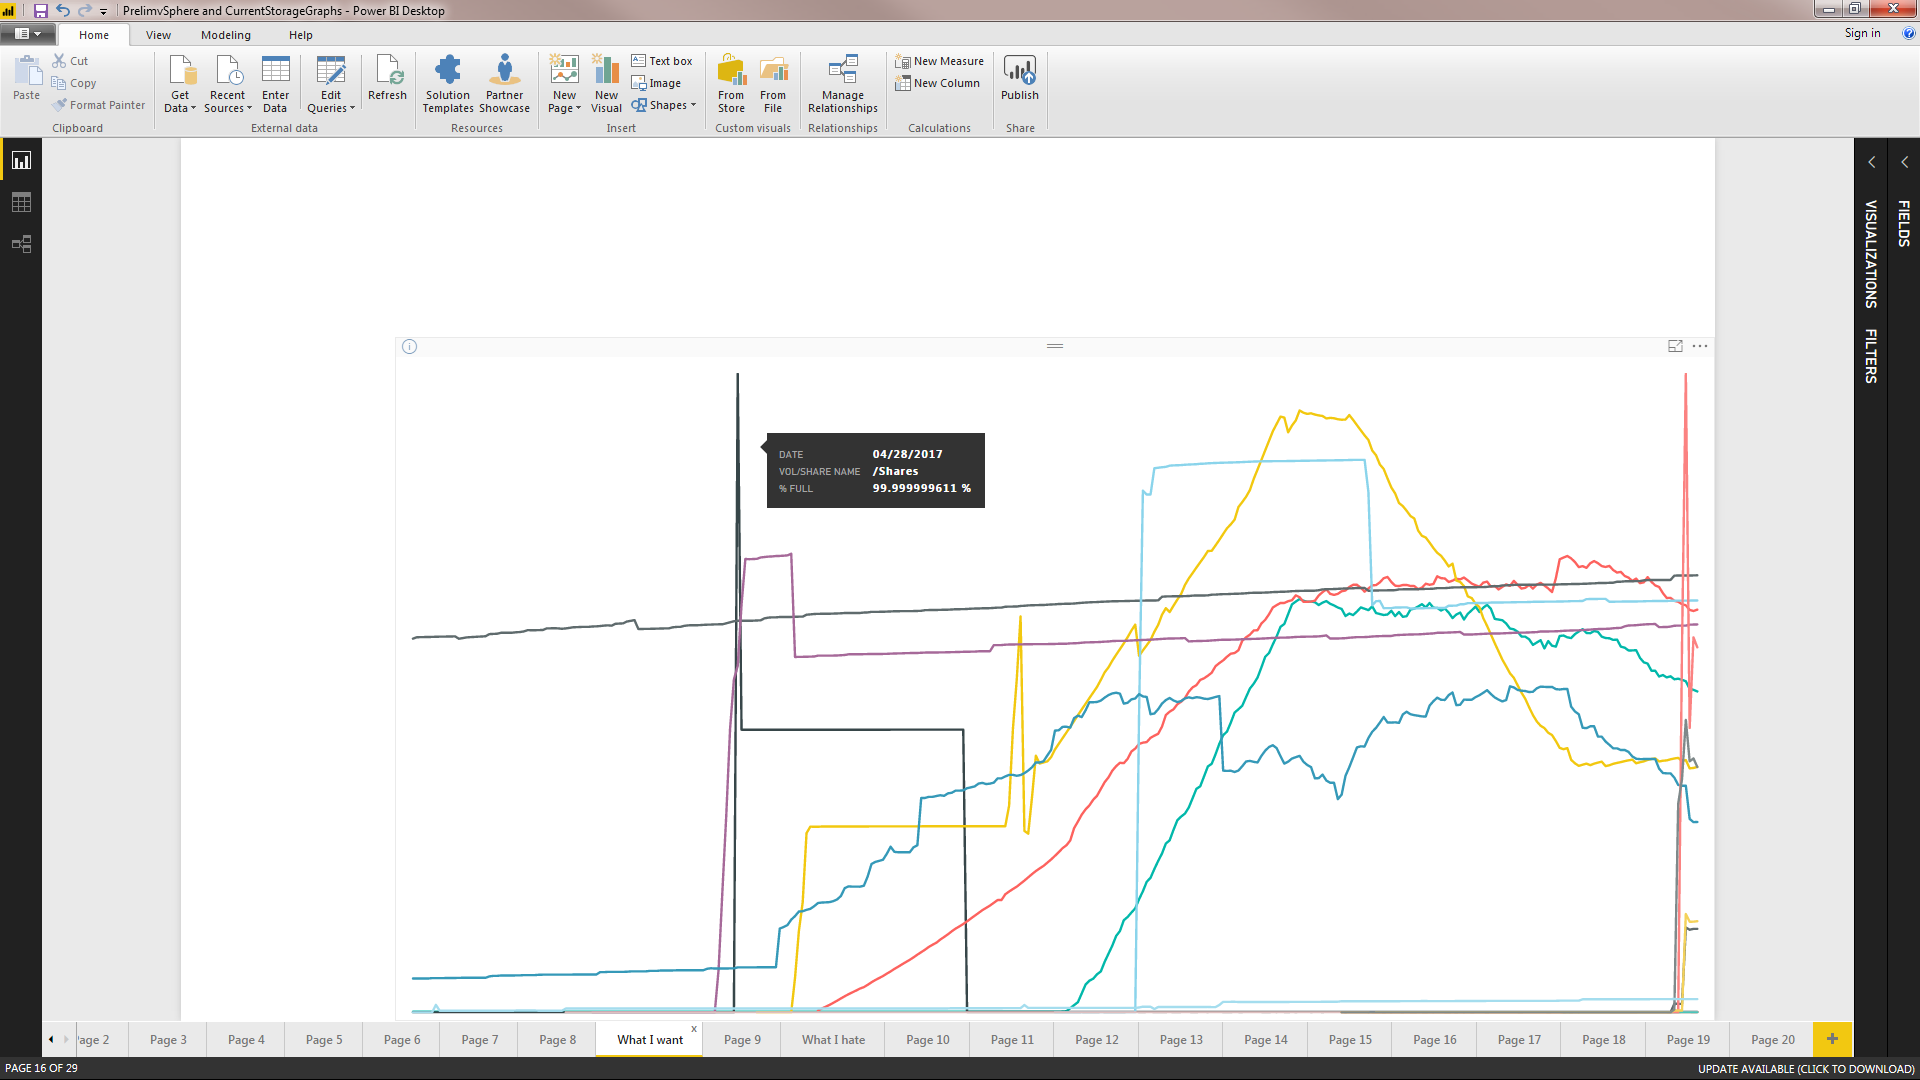Open the View ribbon tab
1920x1080 pixels.
(158, 35)
